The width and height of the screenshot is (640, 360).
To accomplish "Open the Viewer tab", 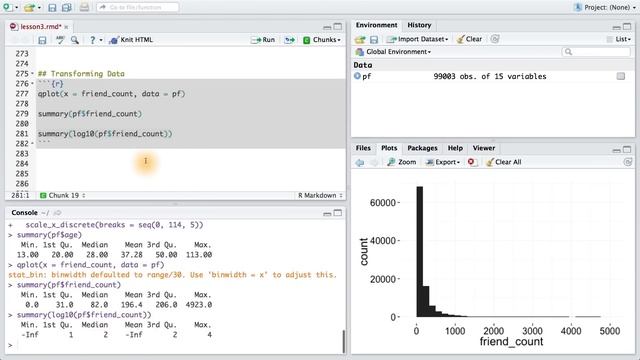I will click(484, 148).
